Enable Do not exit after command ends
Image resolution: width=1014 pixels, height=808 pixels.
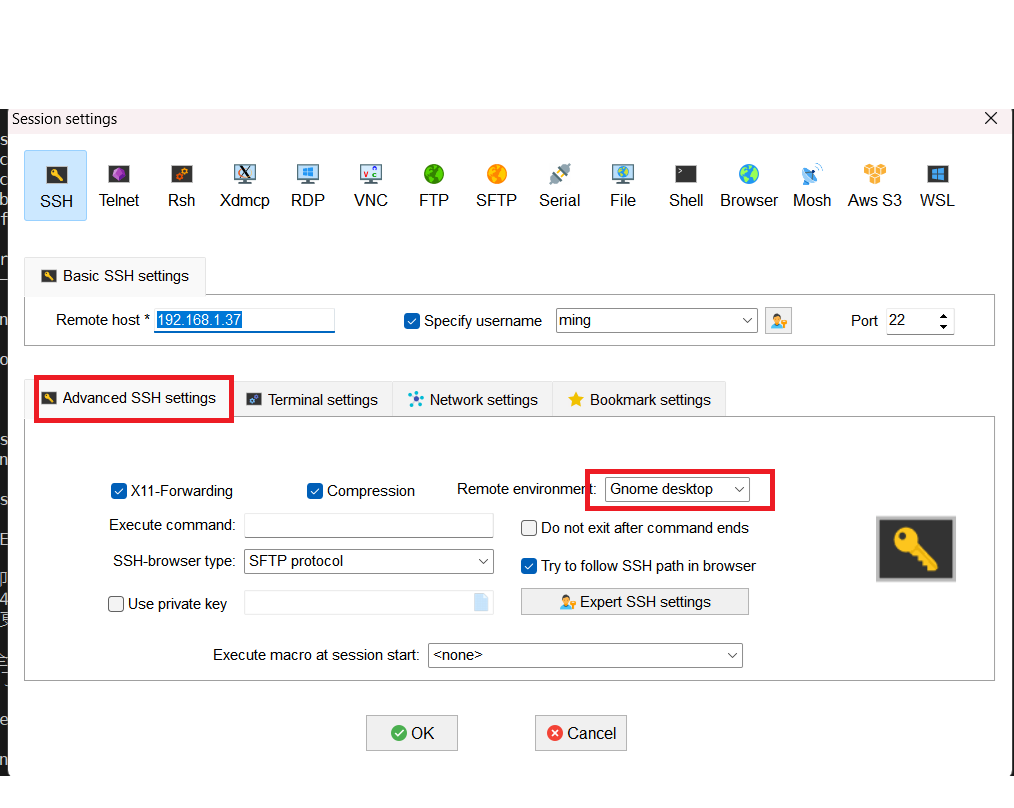click(528, 528)
